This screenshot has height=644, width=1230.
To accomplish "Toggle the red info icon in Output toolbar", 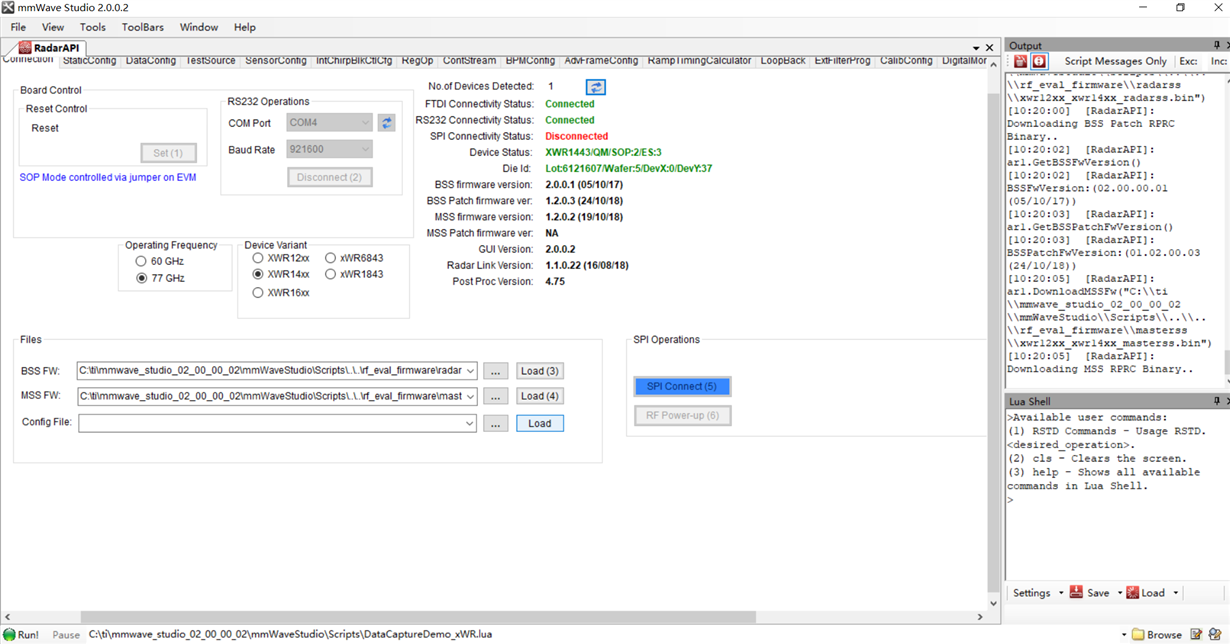I will tap(1039, 61).
